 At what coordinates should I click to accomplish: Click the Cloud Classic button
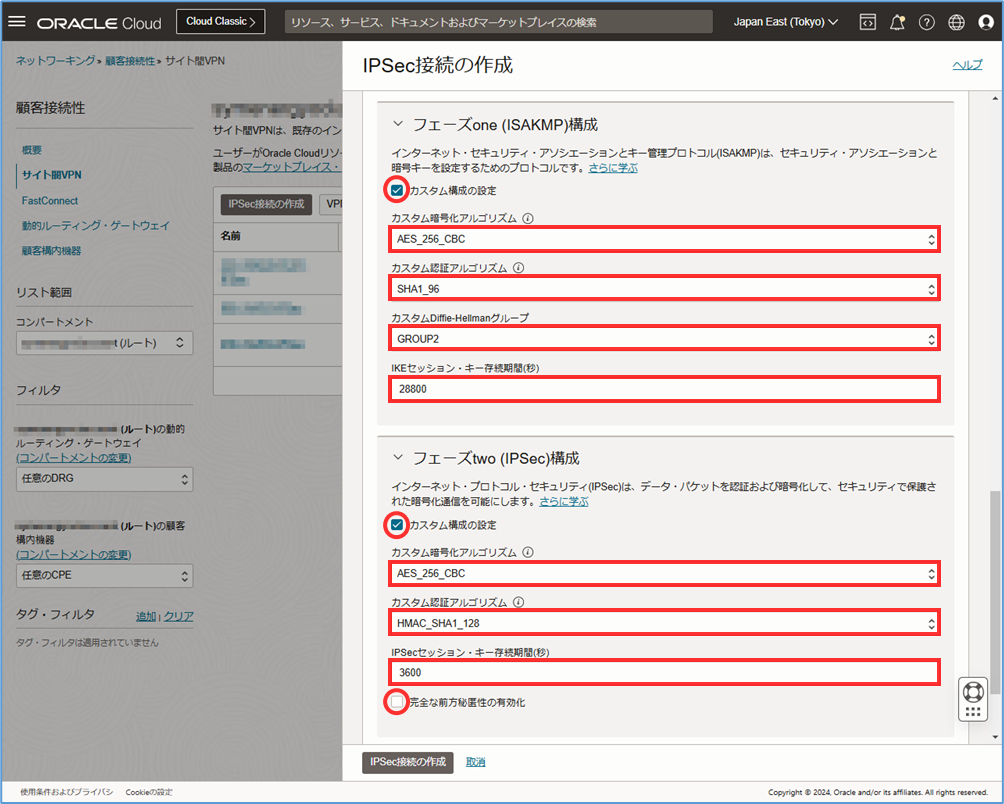pos(221,22)
